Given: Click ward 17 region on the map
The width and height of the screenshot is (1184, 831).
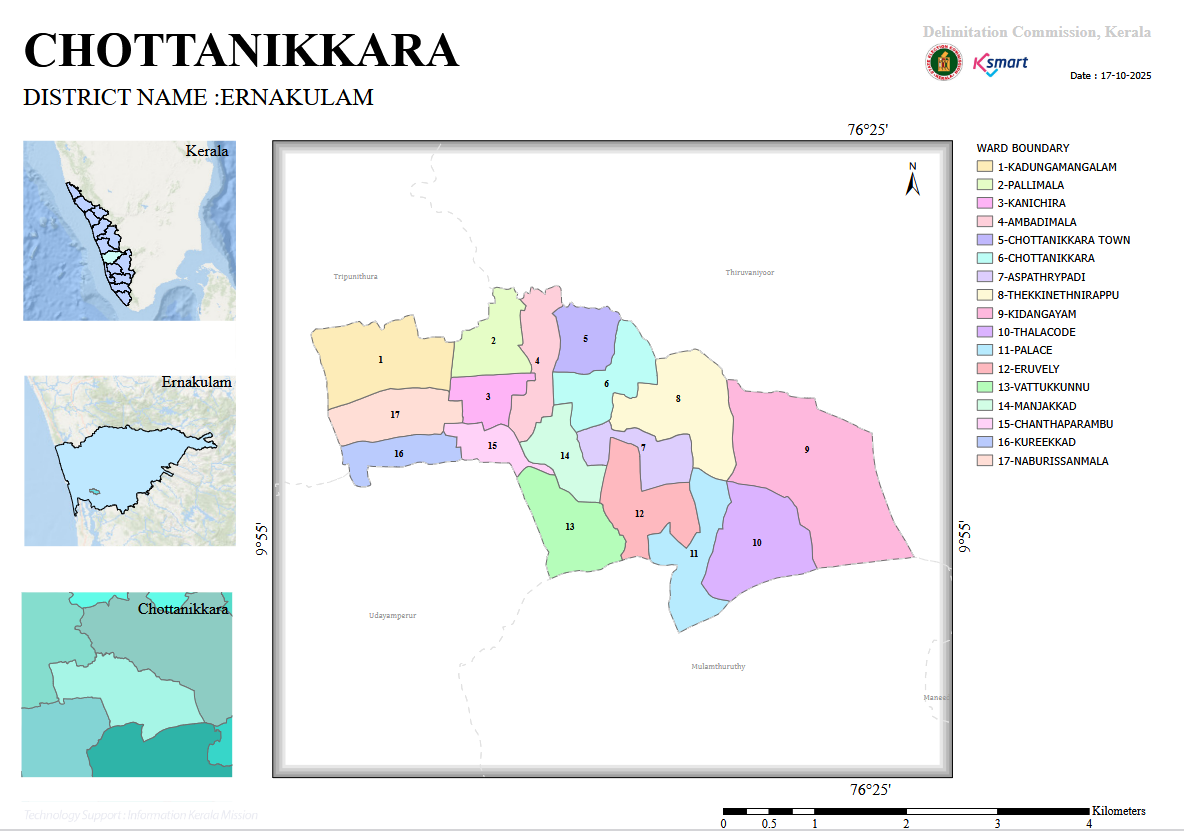Looking at the screenshot, I should tap(395, 415).
